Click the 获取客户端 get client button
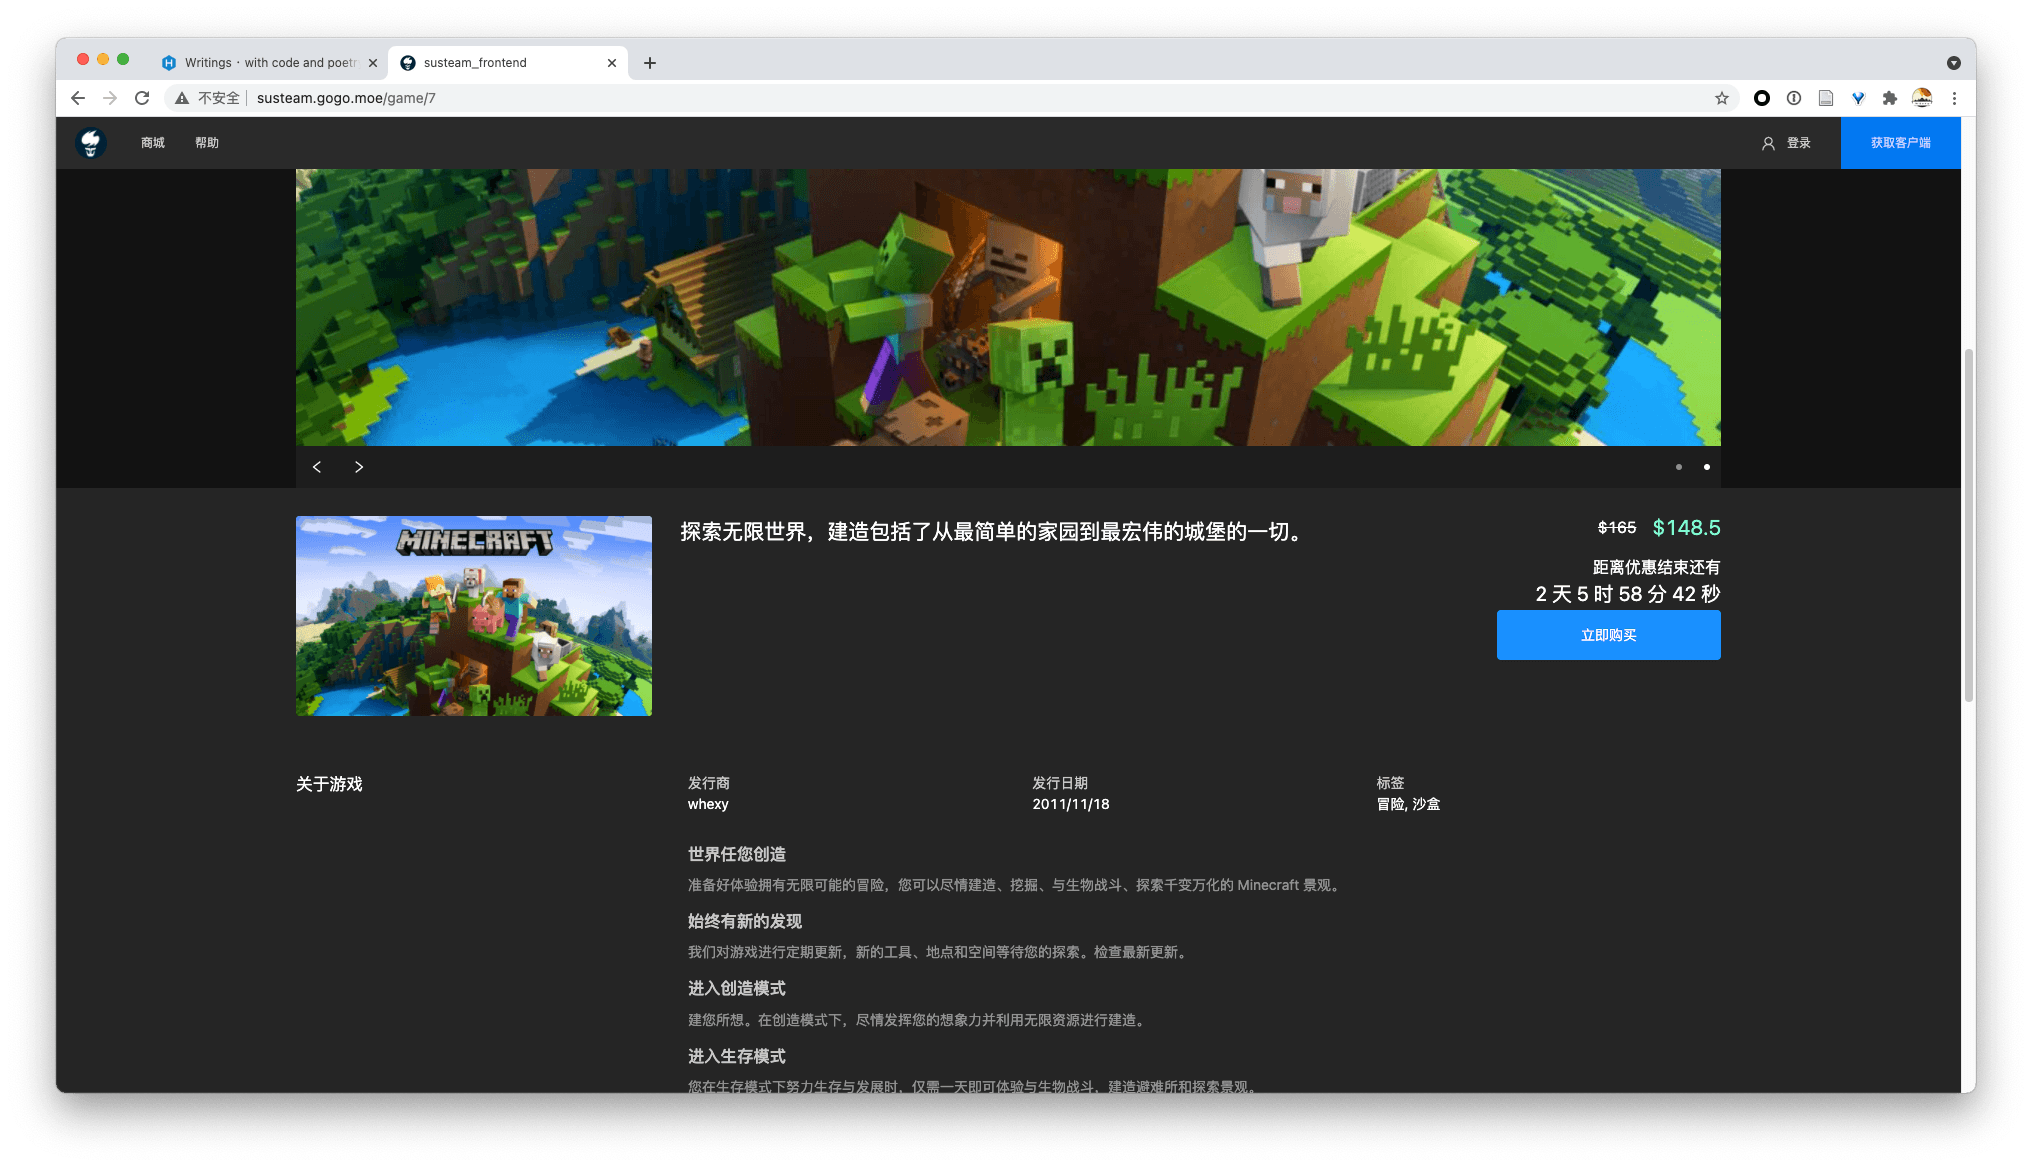This screenshot has width=2032, height=1167. tap(1900, 143)
